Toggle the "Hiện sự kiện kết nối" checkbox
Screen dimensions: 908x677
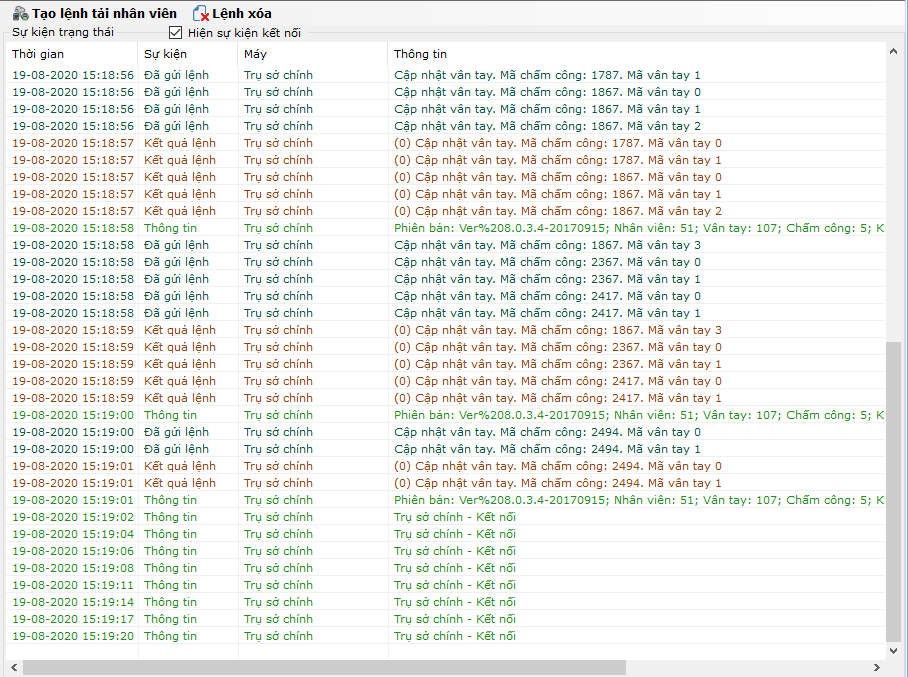tap(175, 32)
